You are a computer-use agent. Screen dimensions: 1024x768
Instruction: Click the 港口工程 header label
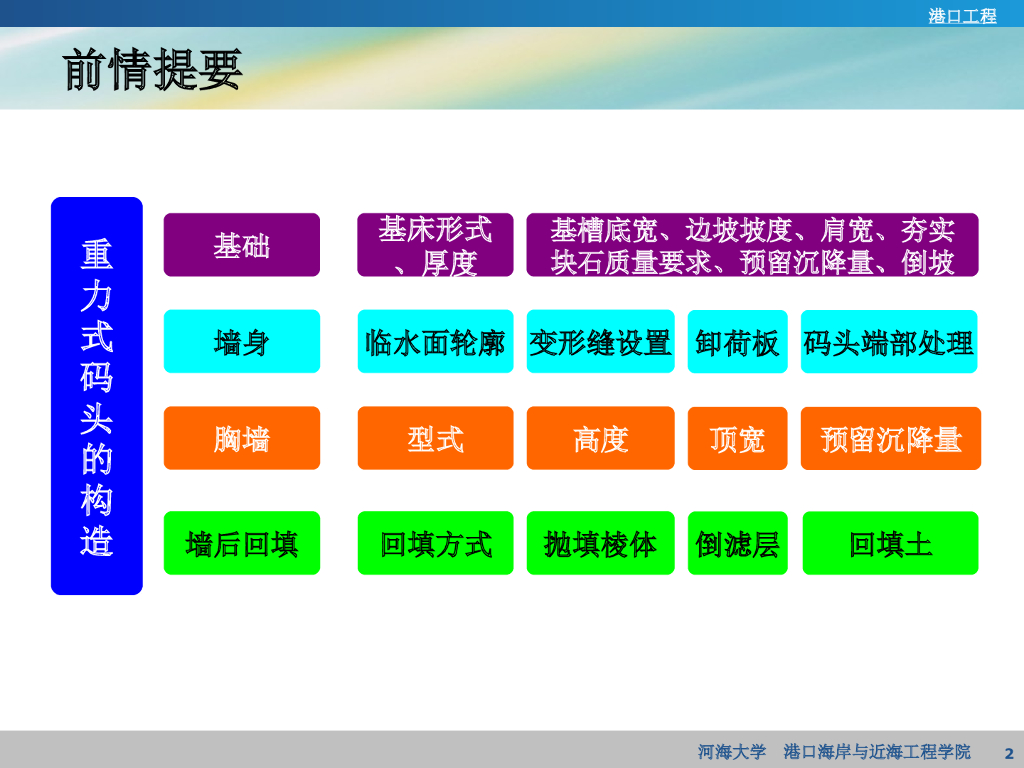click(x=962, y=16)
